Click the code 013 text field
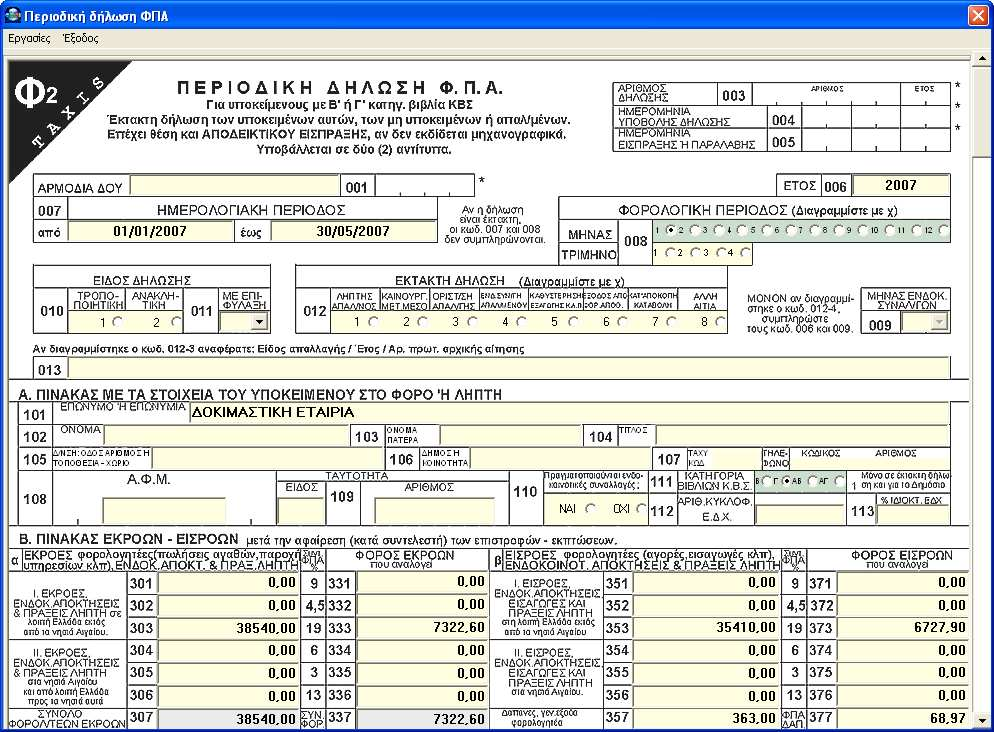This screenshot has width=994, height=732. 509,368
